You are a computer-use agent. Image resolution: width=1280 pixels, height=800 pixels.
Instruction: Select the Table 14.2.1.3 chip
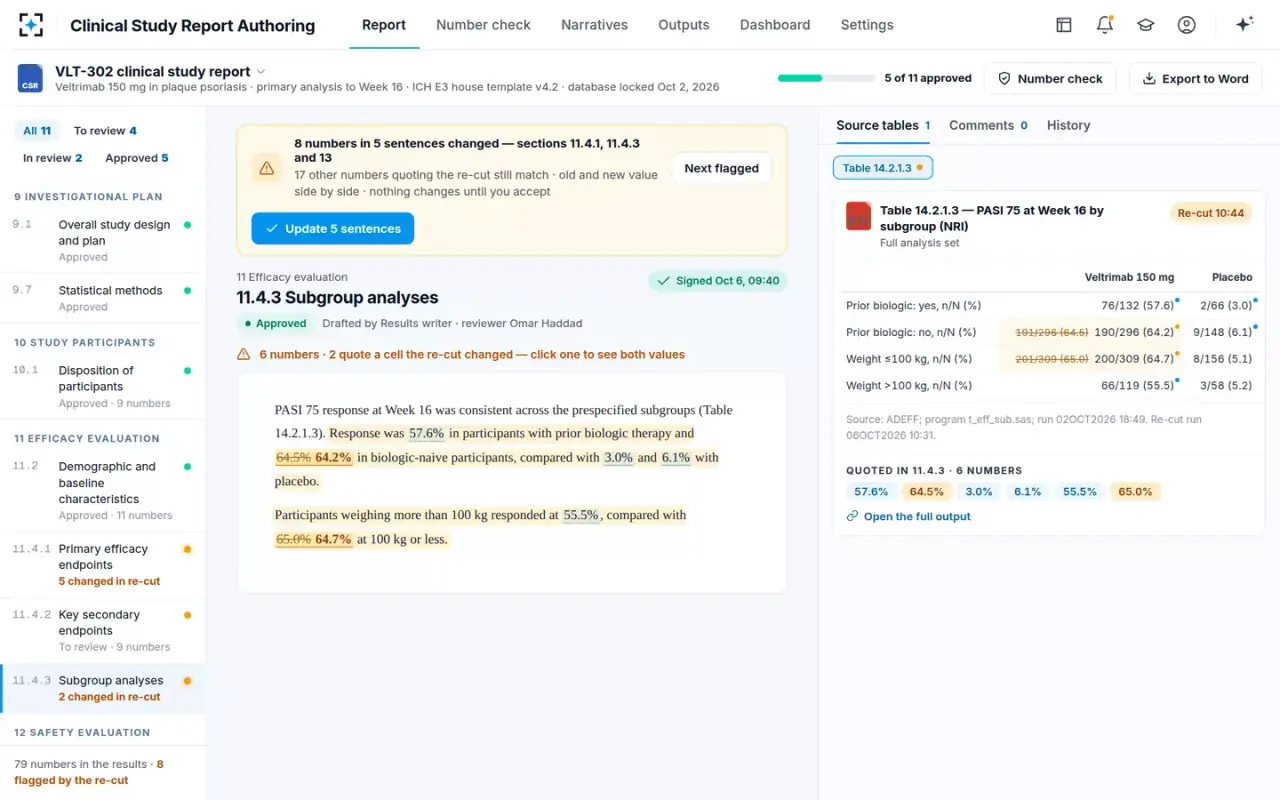tap(883, 168)
